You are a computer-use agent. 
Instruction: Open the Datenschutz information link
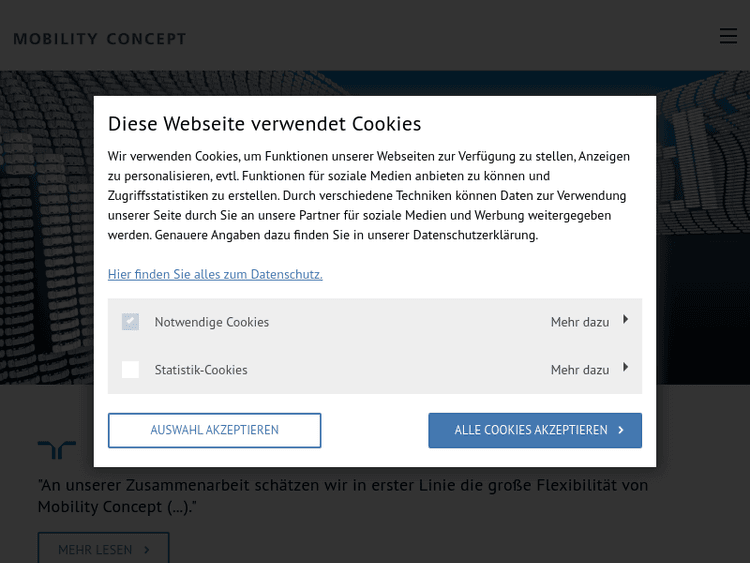[x=215, y=274]
